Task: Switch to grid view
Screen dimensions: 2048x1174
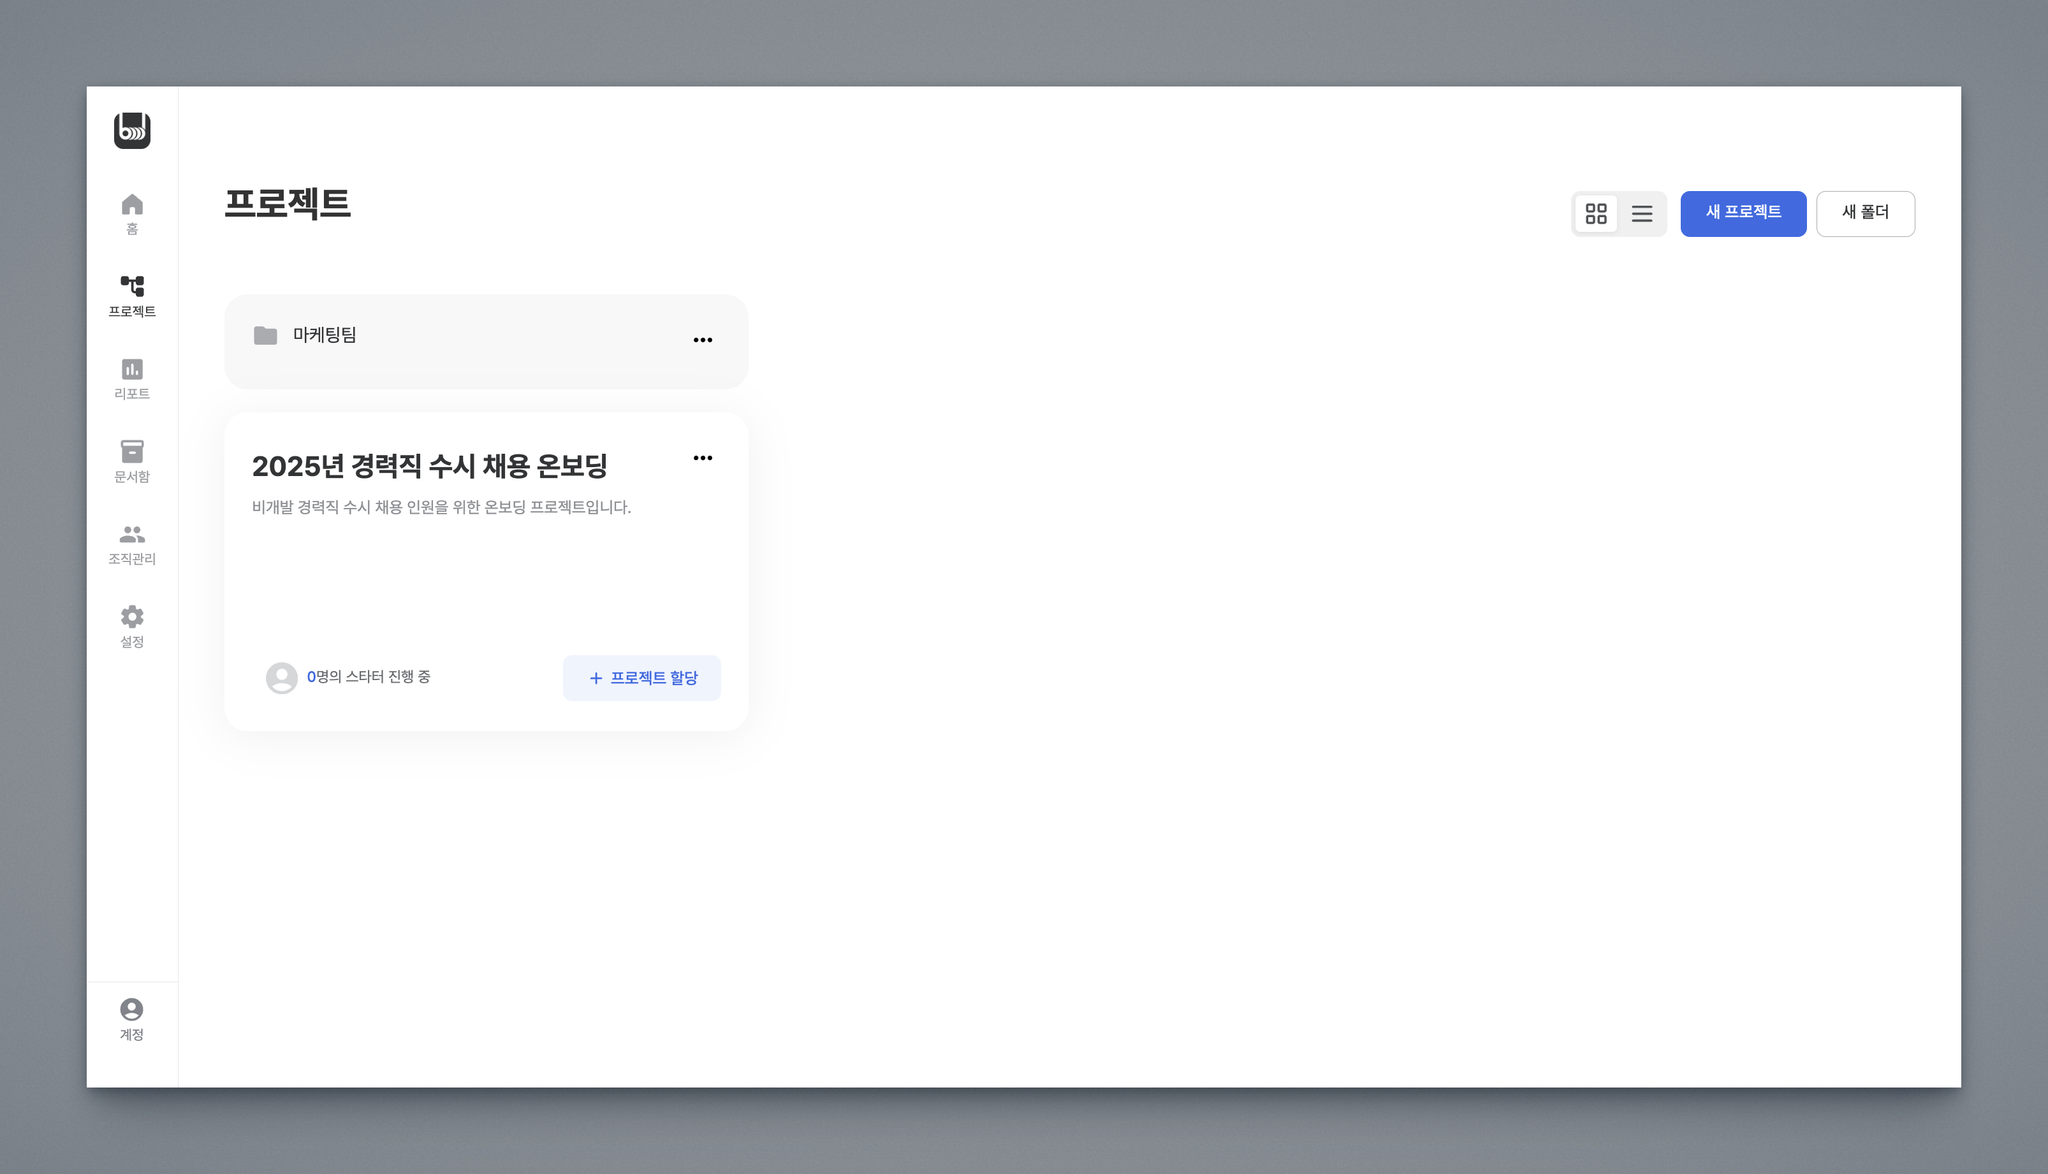Action: [1596, 214]
